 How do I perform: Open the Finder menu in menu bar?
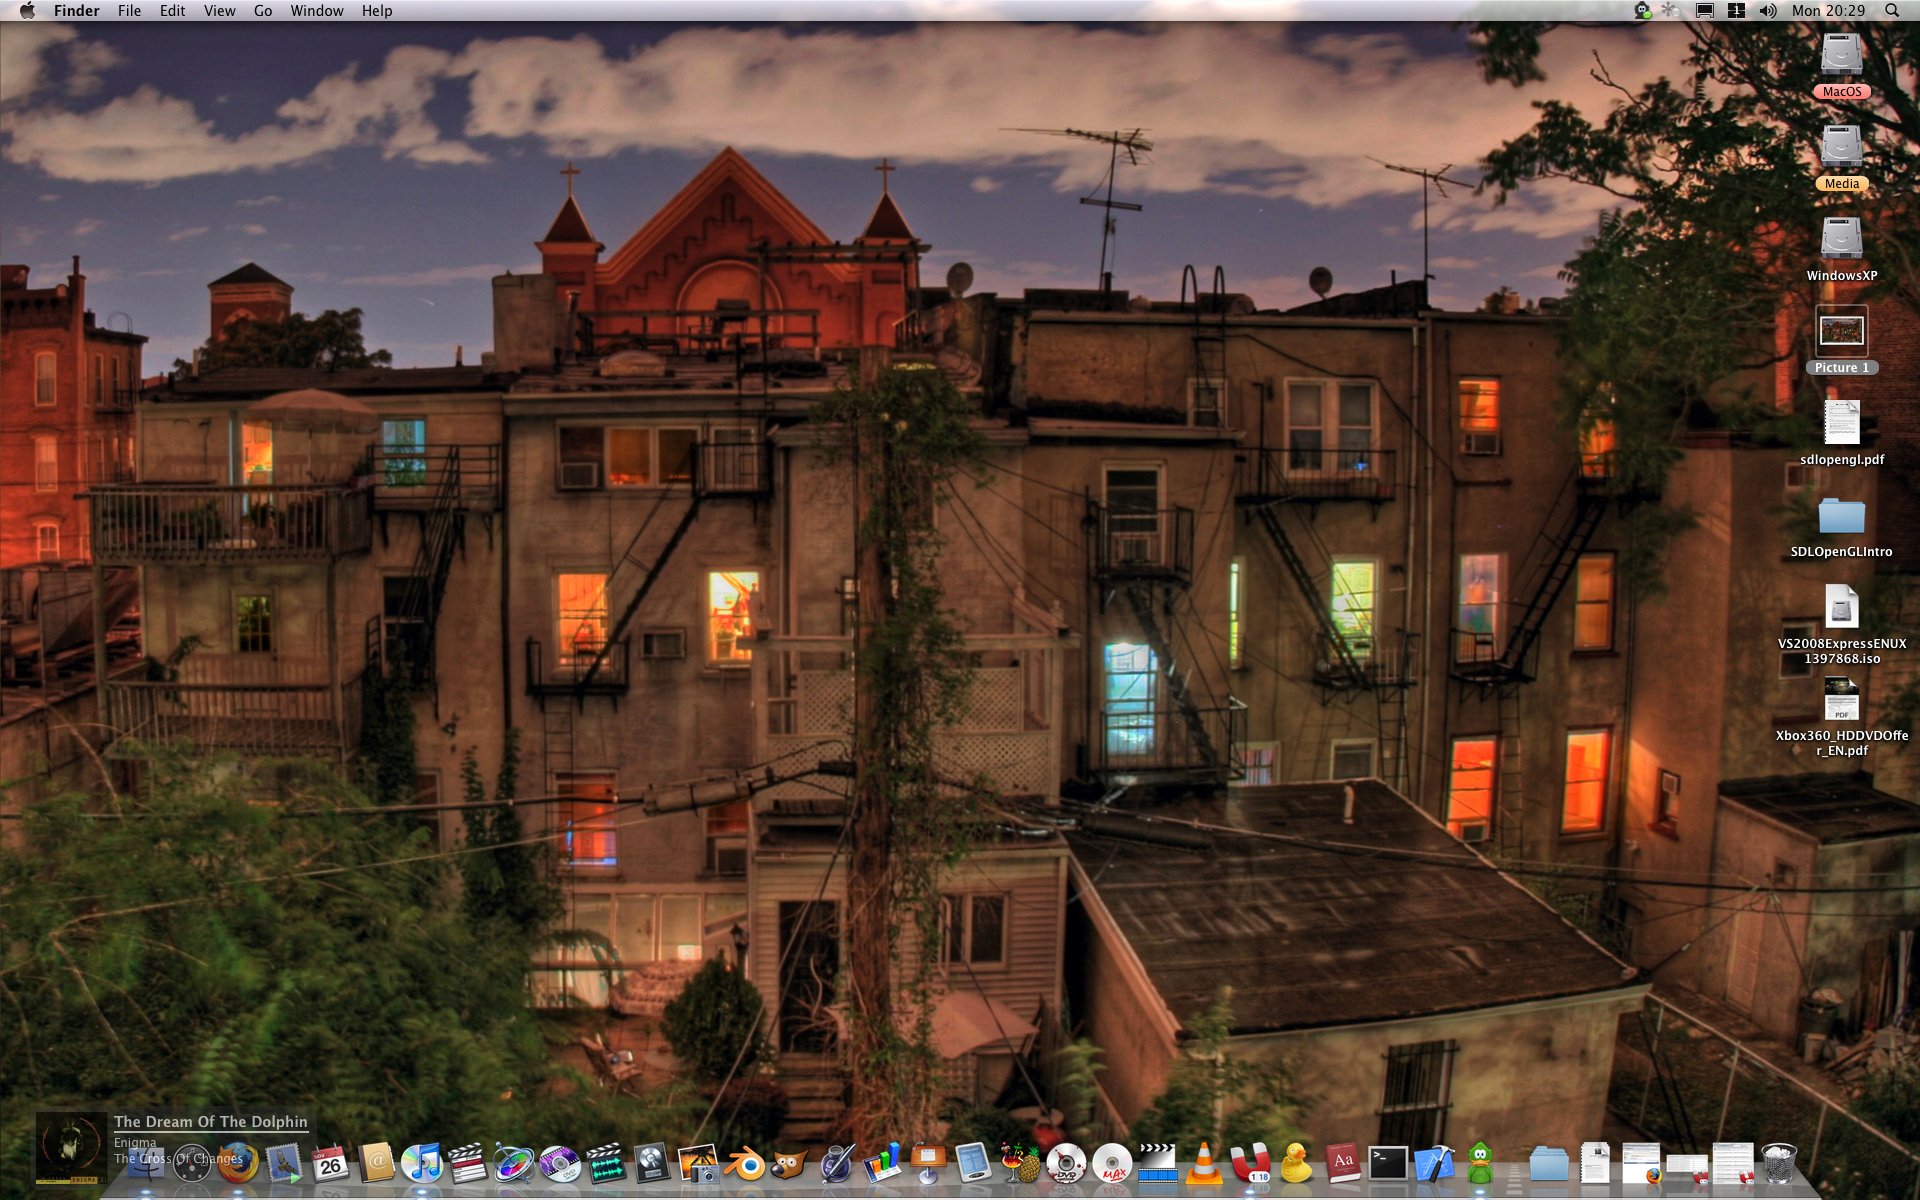pos(76,10)
